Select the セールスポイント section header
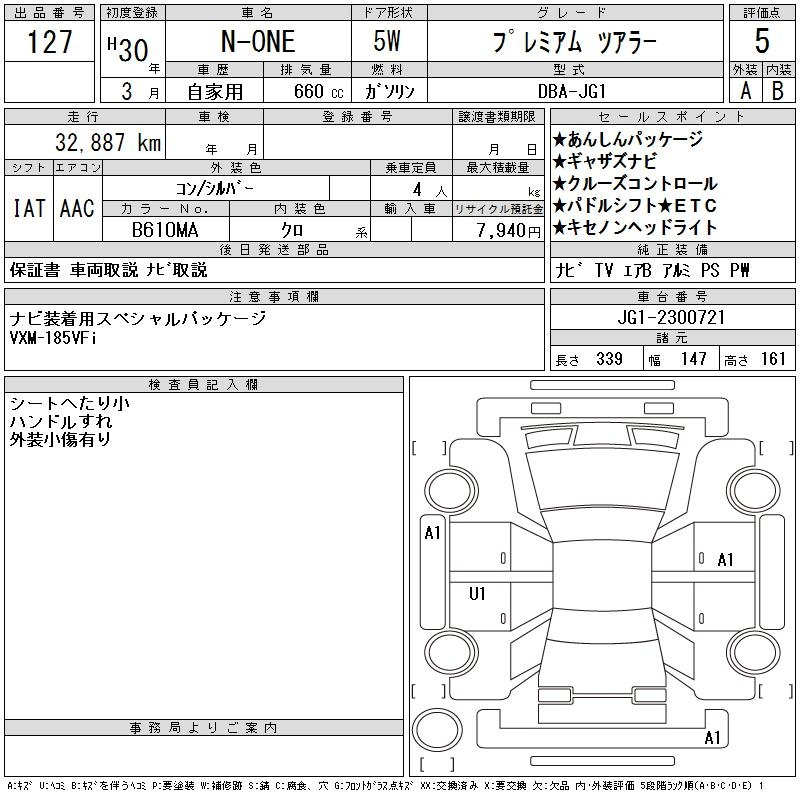 pos(672,117)
